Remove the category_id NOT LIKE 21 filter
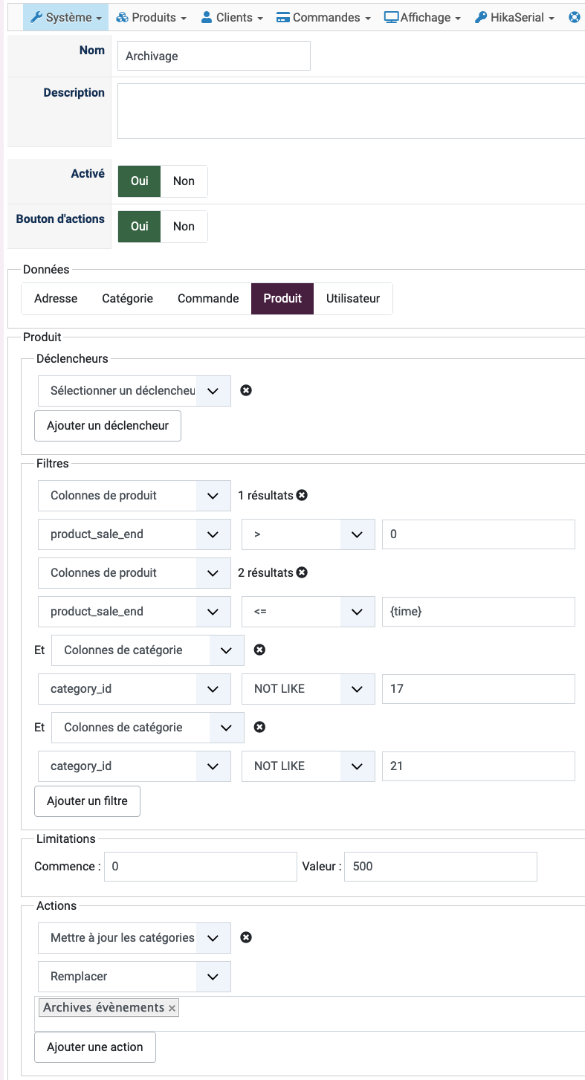The width and height of the screenshot is (585, 1080). click(x=260, y=727)
